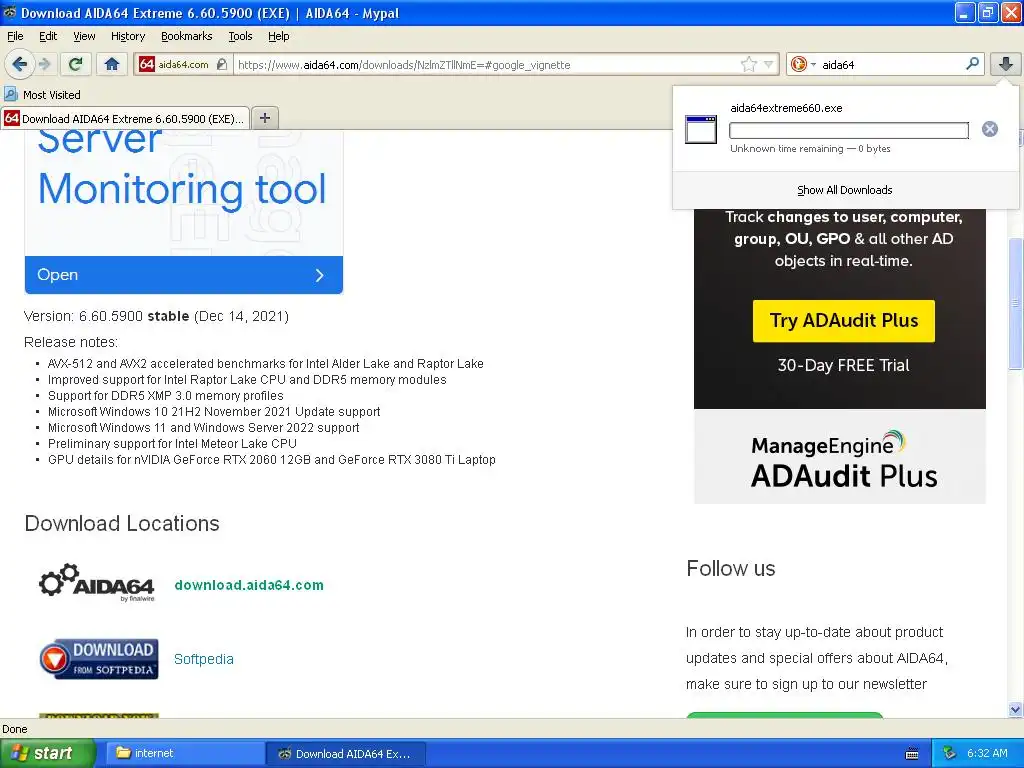Click the 30-Day FREE Trial text
Screen dimensions: 1024x768
(x=843, y=365)
